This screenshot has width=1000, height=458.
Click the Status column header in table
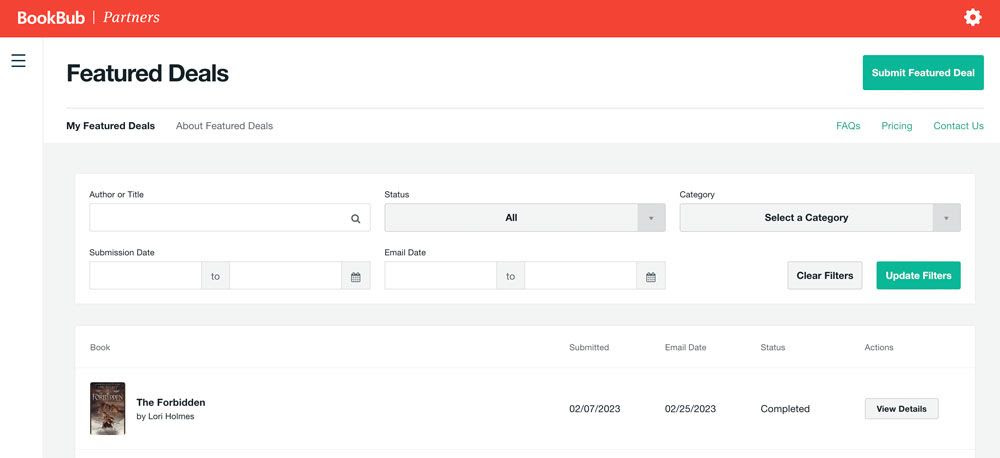[773, 348]
